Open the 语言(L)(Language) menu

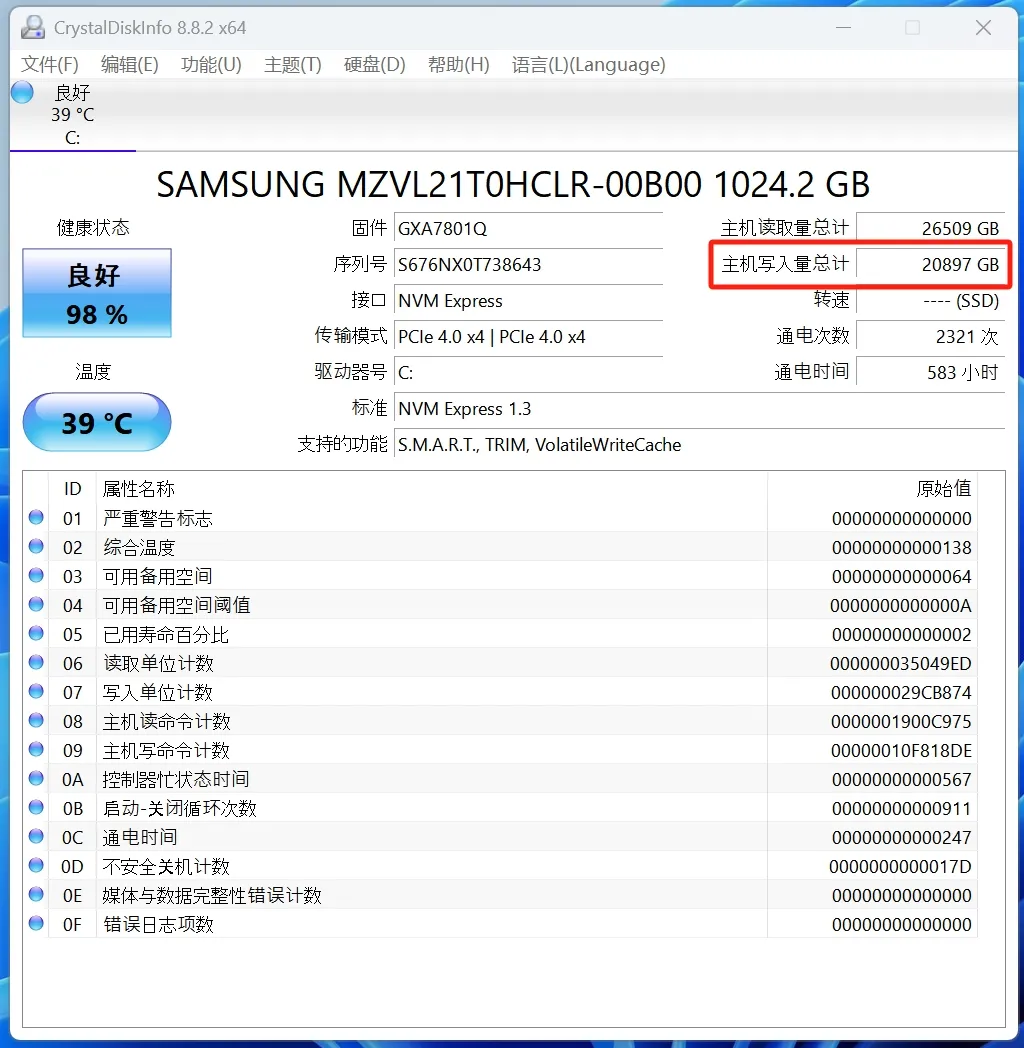pos(589,65)
